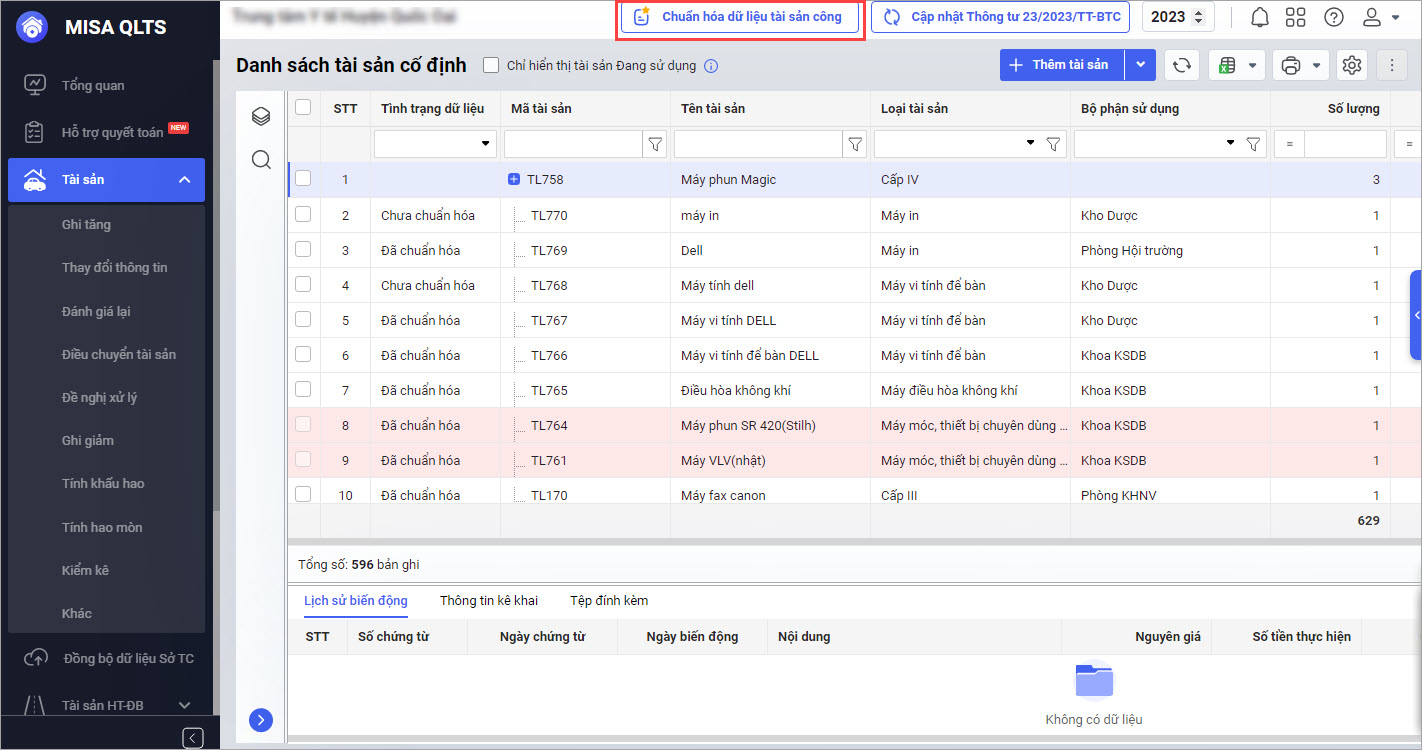The width and height of the screenshot is (1422, 750).
Task: Click the search magnifier icon beside the table
Action: coord(261,160)
